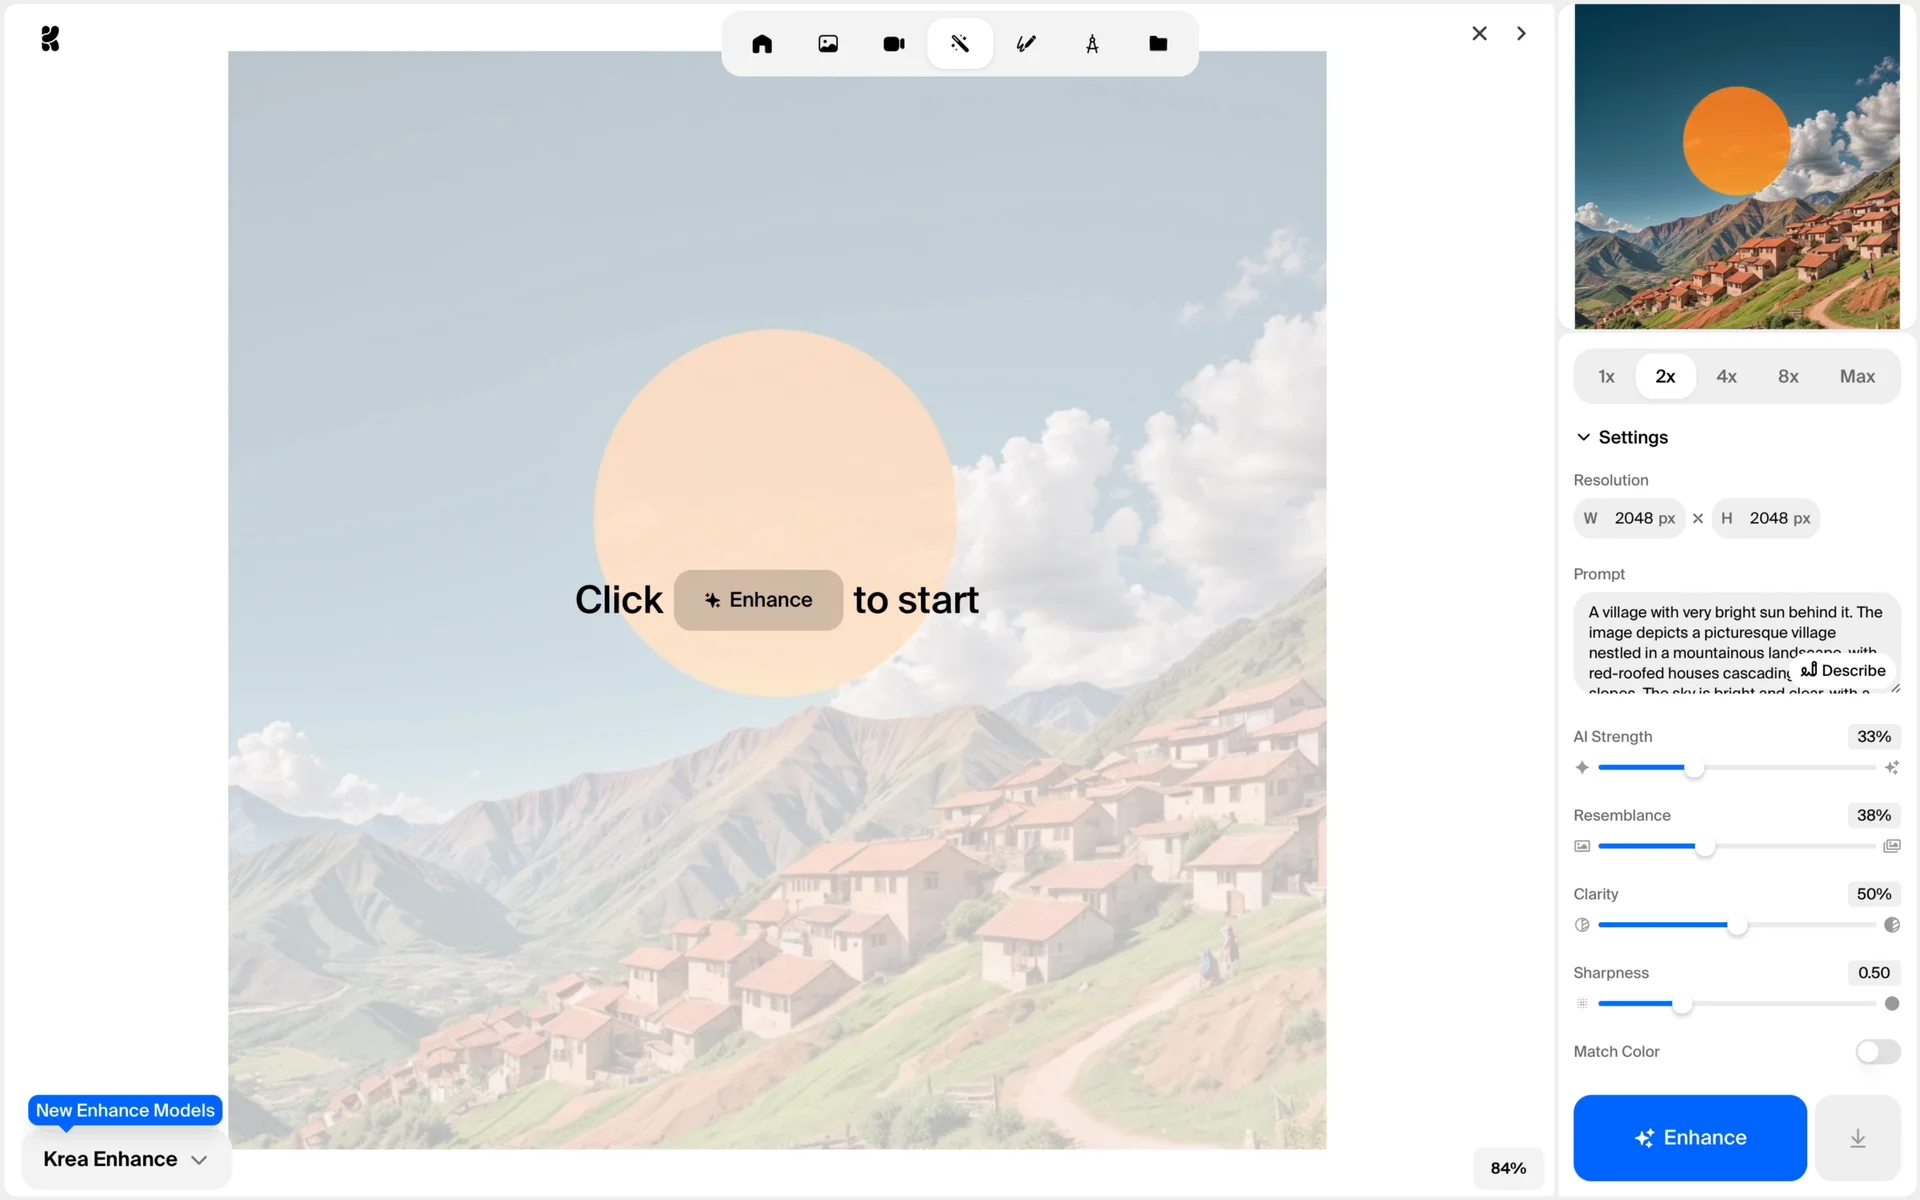The height and width of the screenshot is (1200, 1920).
Task: Open the folder assets icon
Action: tap(1158, 44)
